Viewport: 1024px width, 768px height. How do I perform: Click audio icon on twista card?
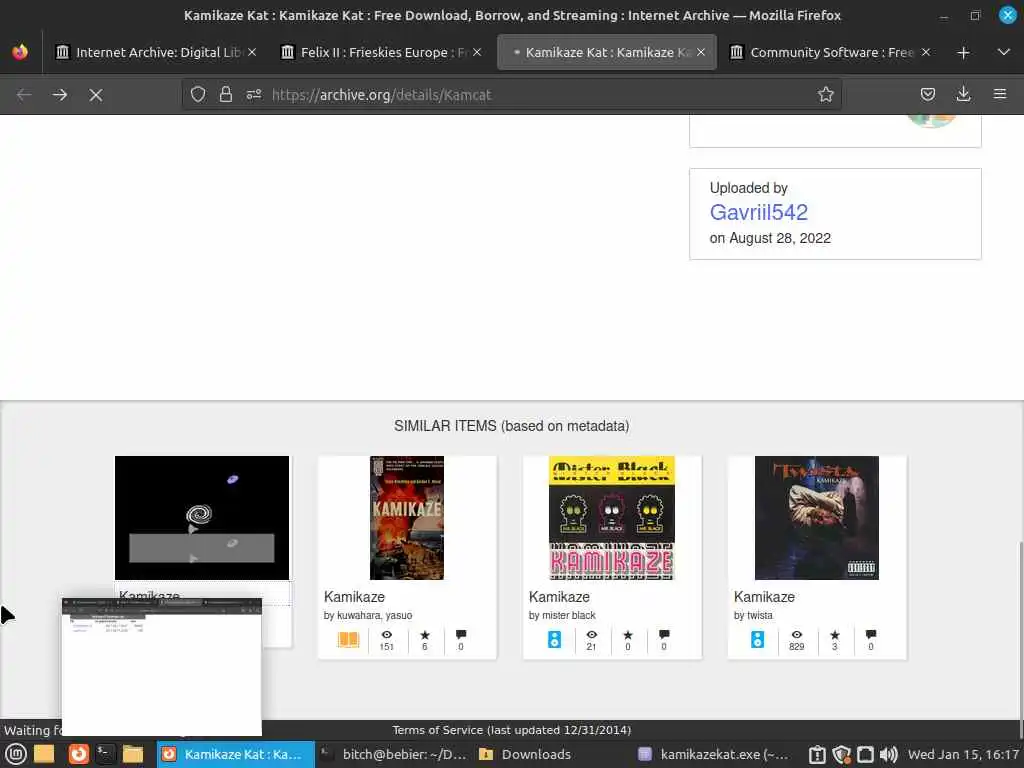[758, 639]
